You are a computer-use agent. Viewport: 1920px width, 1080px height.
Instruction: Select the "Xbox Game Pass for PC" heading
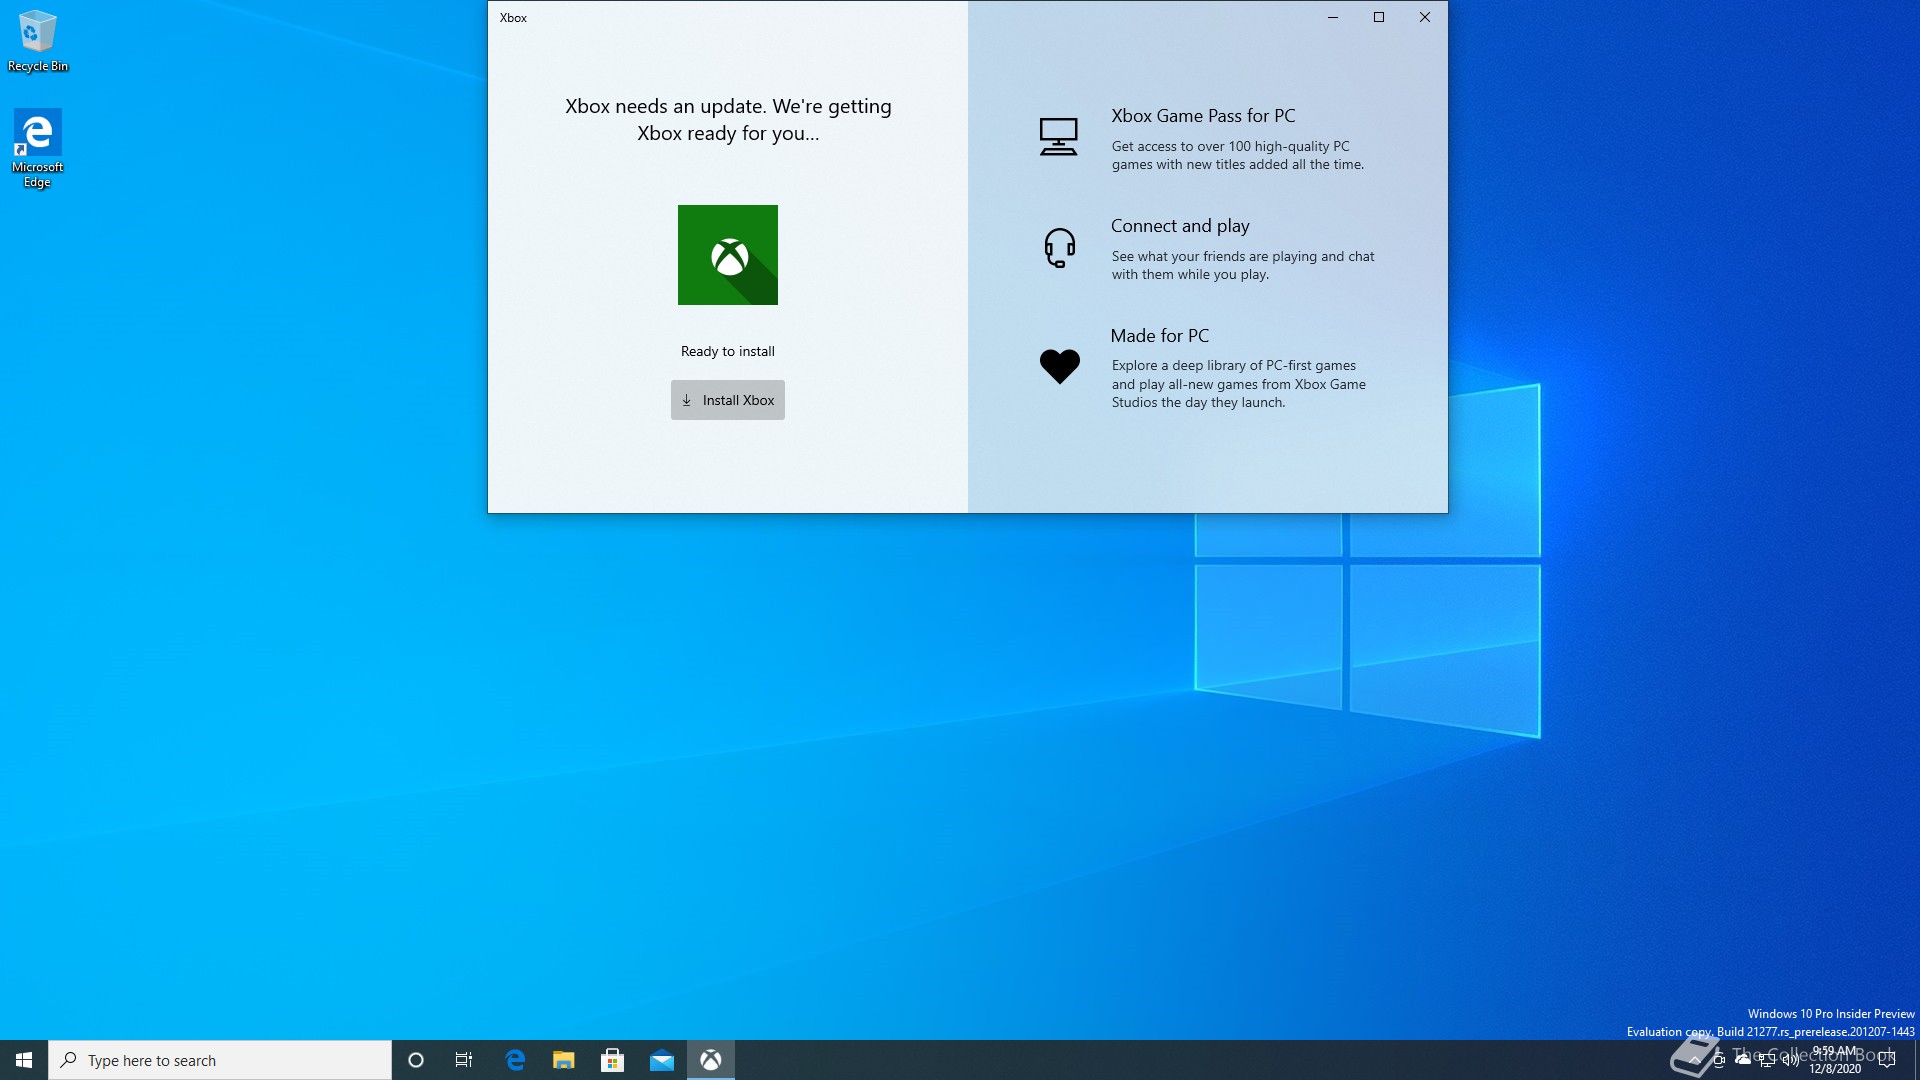pos(1203,116)
